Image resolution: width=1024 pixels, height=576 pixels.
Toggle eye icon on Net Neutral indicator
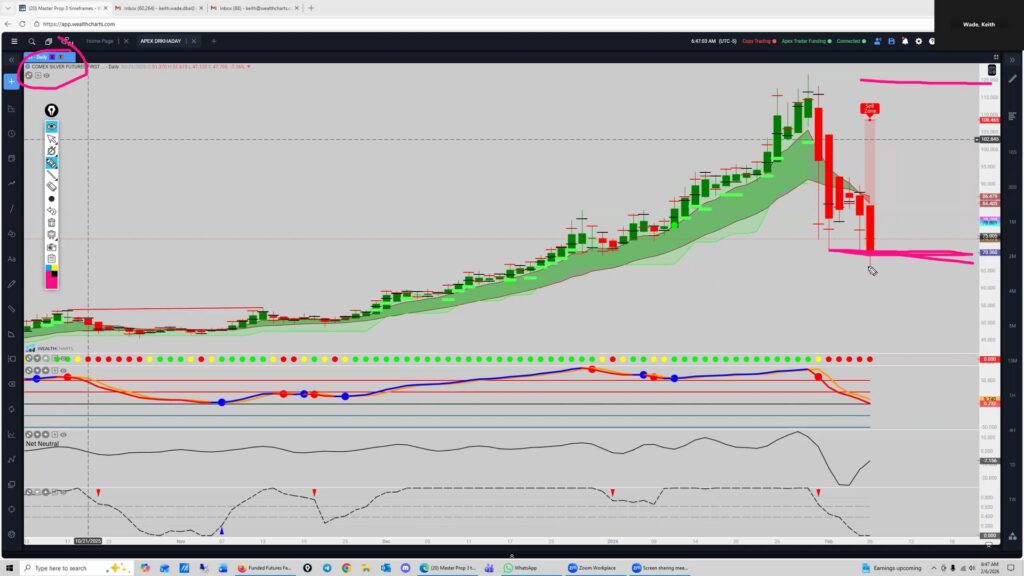63,435
